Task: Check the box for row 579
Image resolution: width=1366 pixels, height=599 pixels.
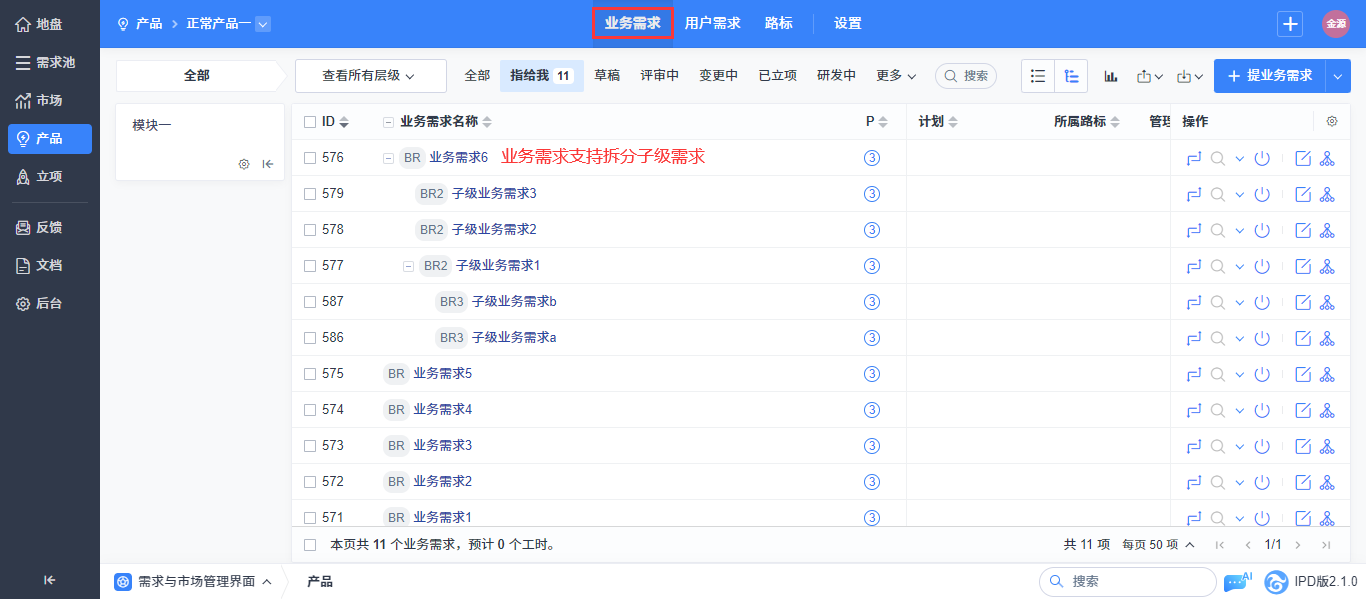Action: click(310, 194)
